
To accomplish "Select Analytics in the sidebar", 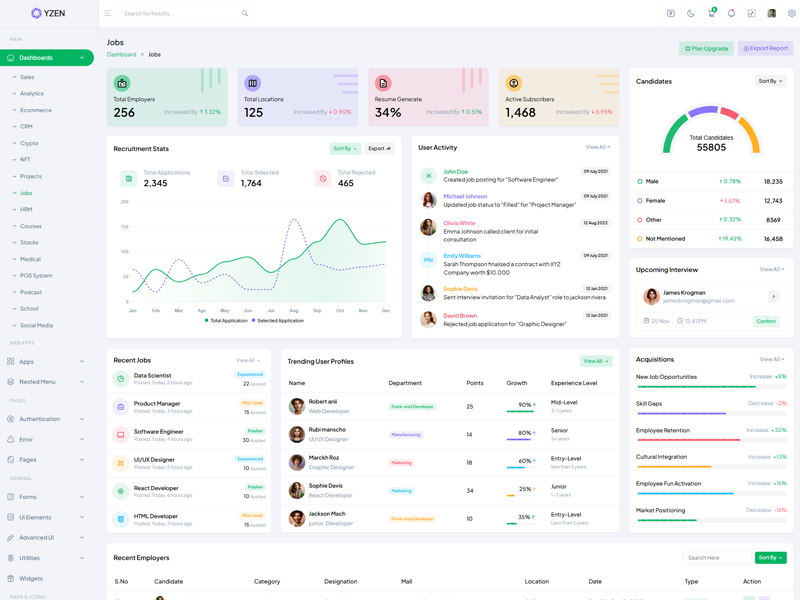I will coord(32,93).
